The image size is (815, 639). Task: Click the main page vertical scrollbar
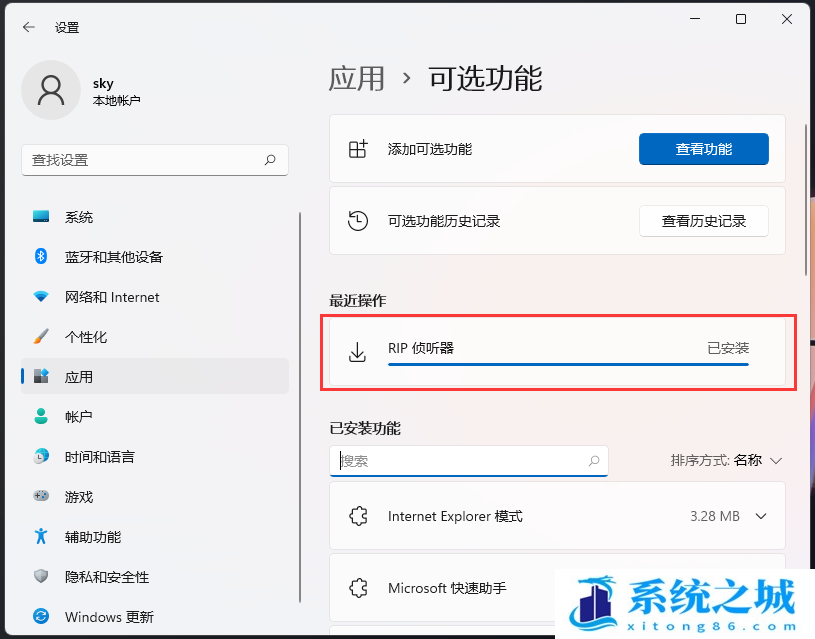pyautogui.click(x=806, y=200)
